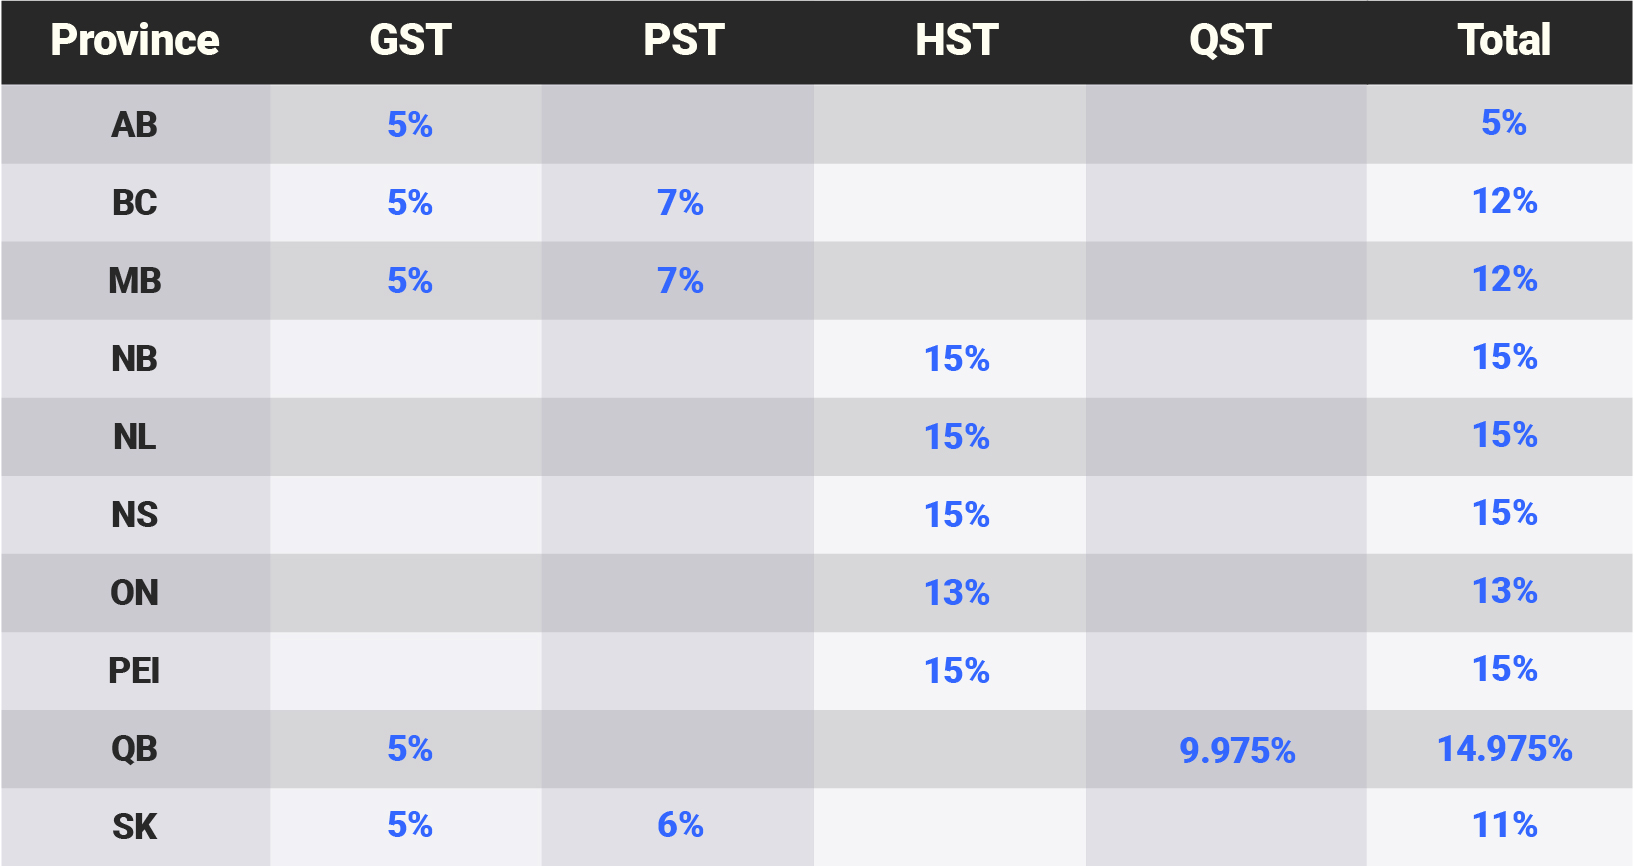Select SK's 11% total value
The image size is (1634, 866).
(x=1504, y=825)
